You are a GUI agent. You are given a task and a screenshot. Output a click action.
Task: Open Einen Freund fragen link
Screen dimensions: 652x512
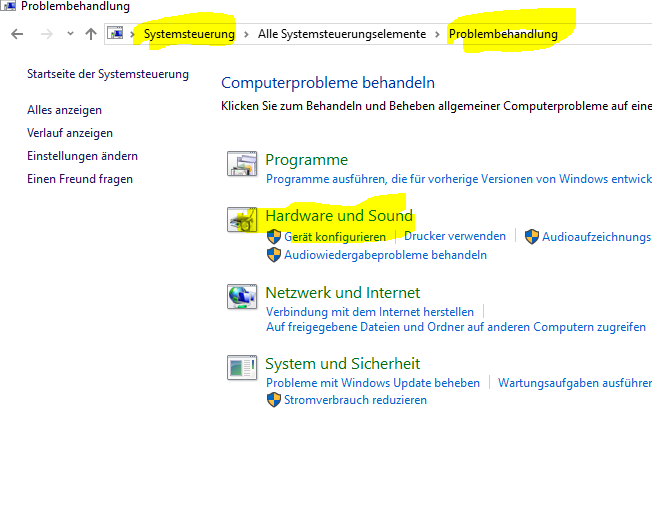click(x=80, y=179)
